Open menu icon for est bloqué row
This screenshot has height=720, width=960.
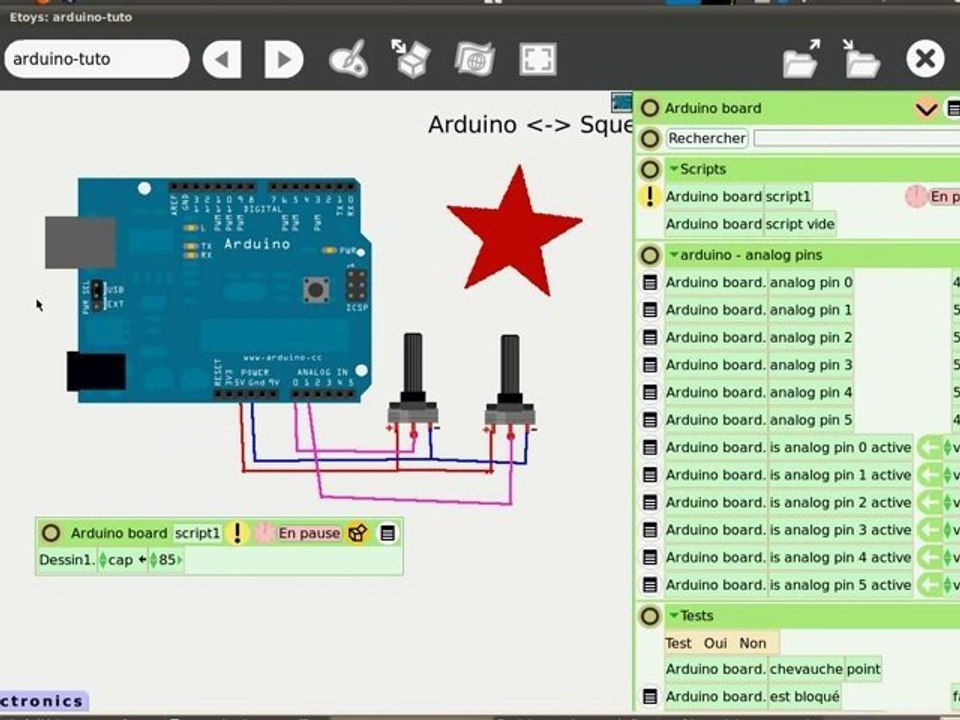coord(650,696)
